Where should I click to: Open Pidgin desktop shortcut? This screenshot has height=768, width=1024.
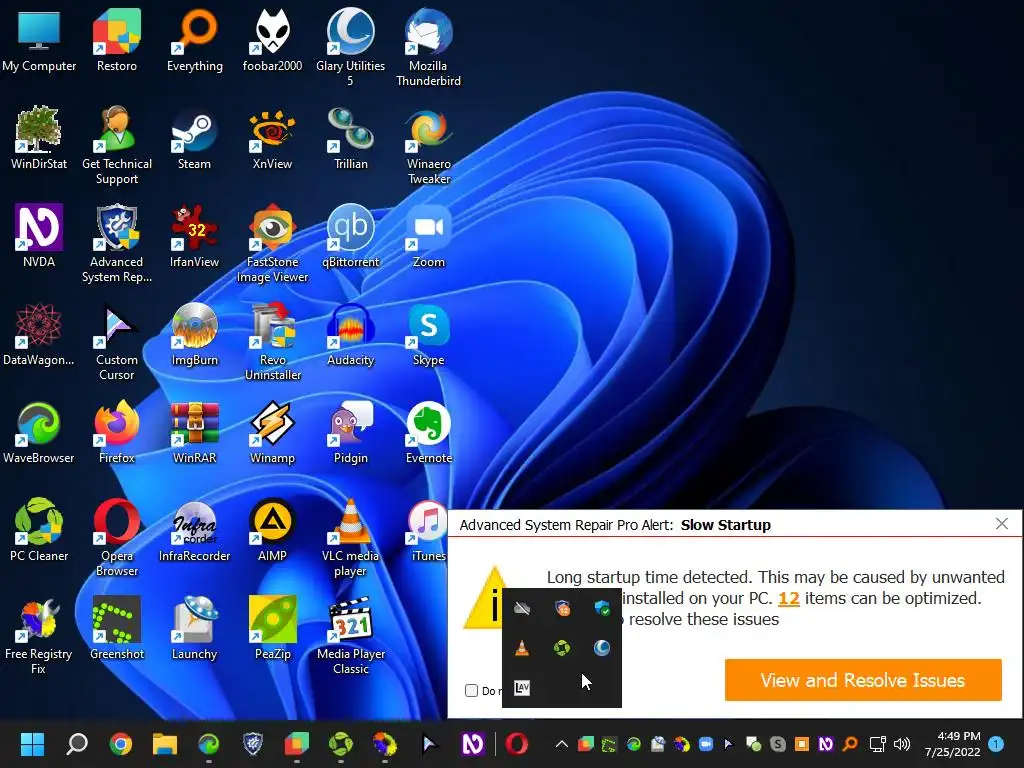point(351,431)
